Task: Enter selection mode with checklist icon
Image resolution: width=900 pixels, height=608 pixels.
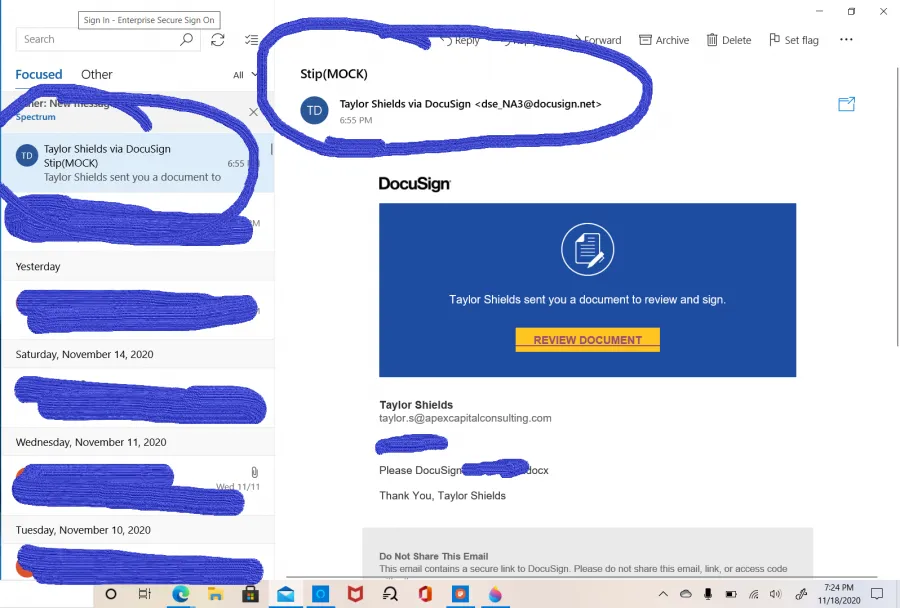Action: pos(251,40)
